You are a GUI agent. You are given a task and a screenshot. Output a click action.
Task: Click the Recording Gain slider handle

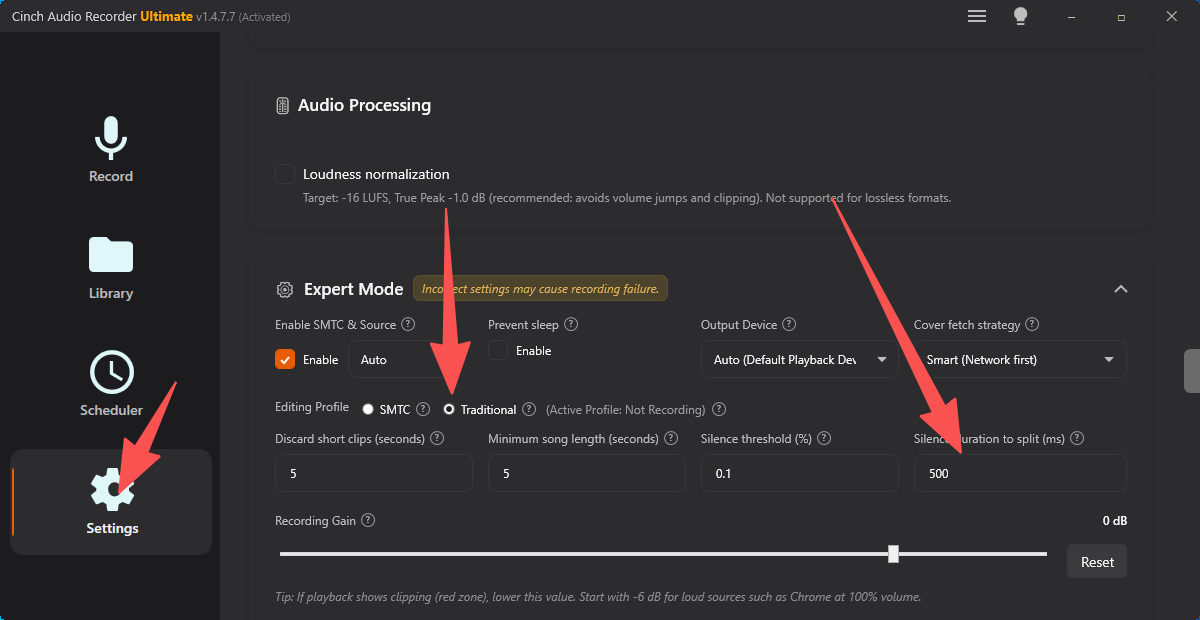893,554
